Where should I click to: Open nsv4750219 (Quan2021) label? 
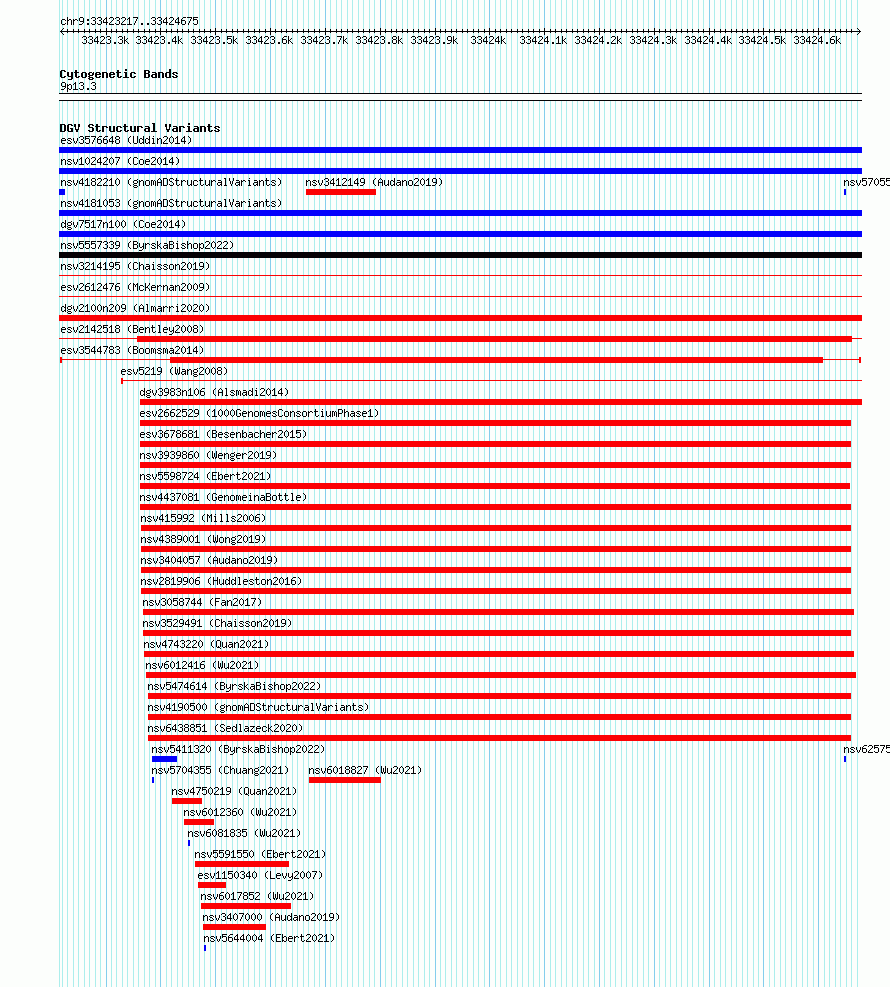[x=234, y=791]
